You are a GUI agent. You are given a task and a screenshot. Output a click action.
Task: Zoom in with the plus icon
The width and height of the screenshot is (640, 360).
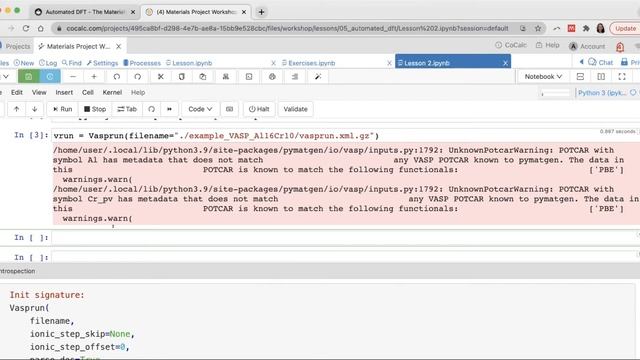[x=94, y=76]
